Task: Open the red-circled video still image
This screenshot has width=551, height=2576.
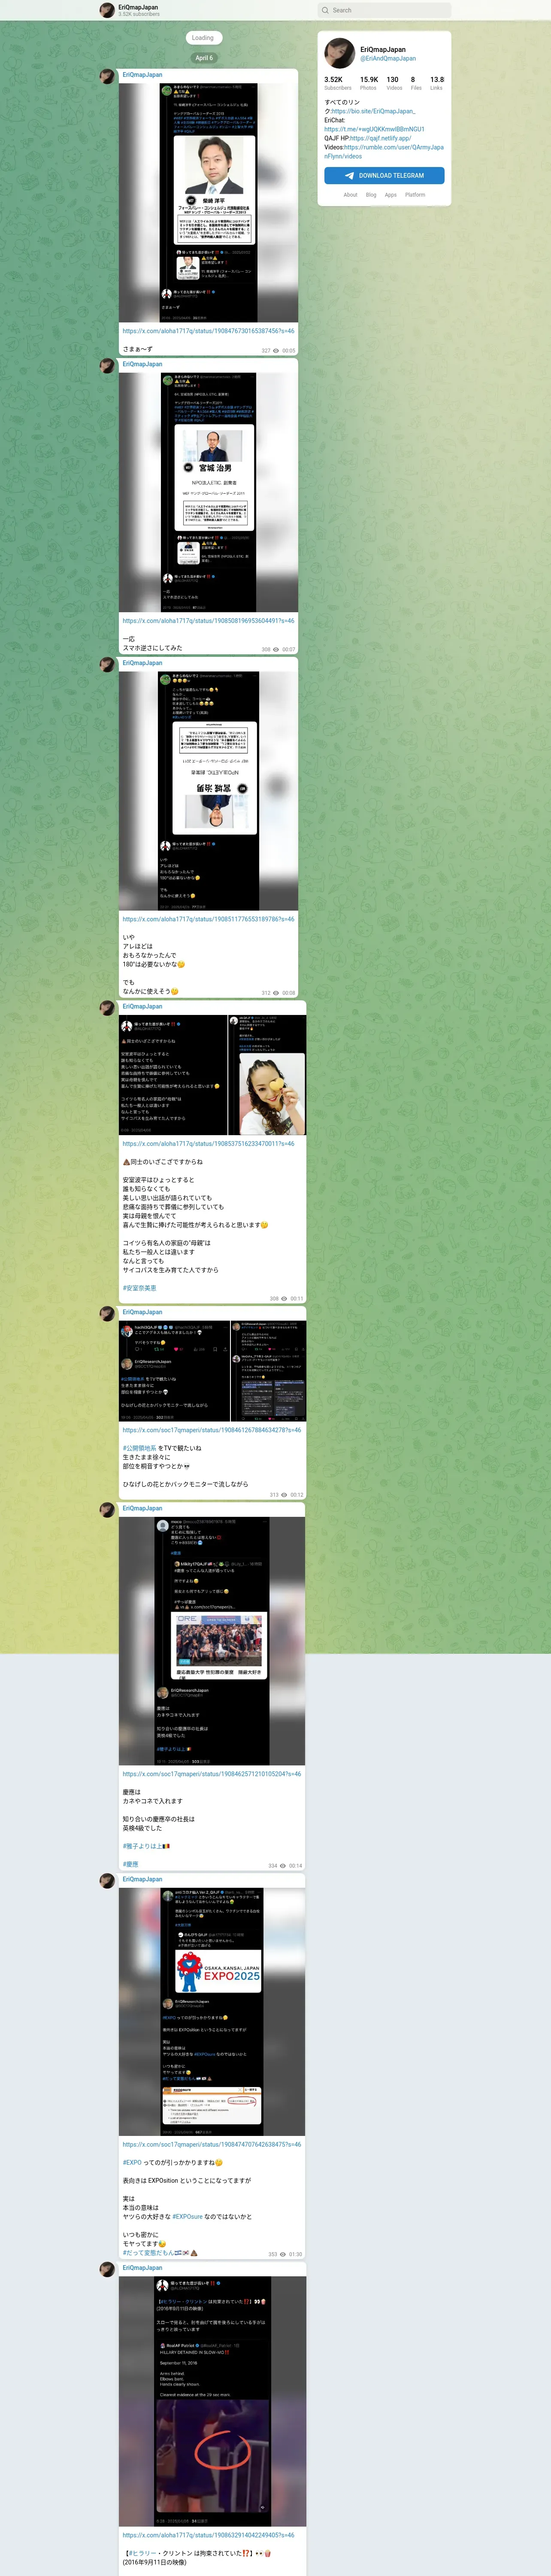Action: tap(212, 2402)
